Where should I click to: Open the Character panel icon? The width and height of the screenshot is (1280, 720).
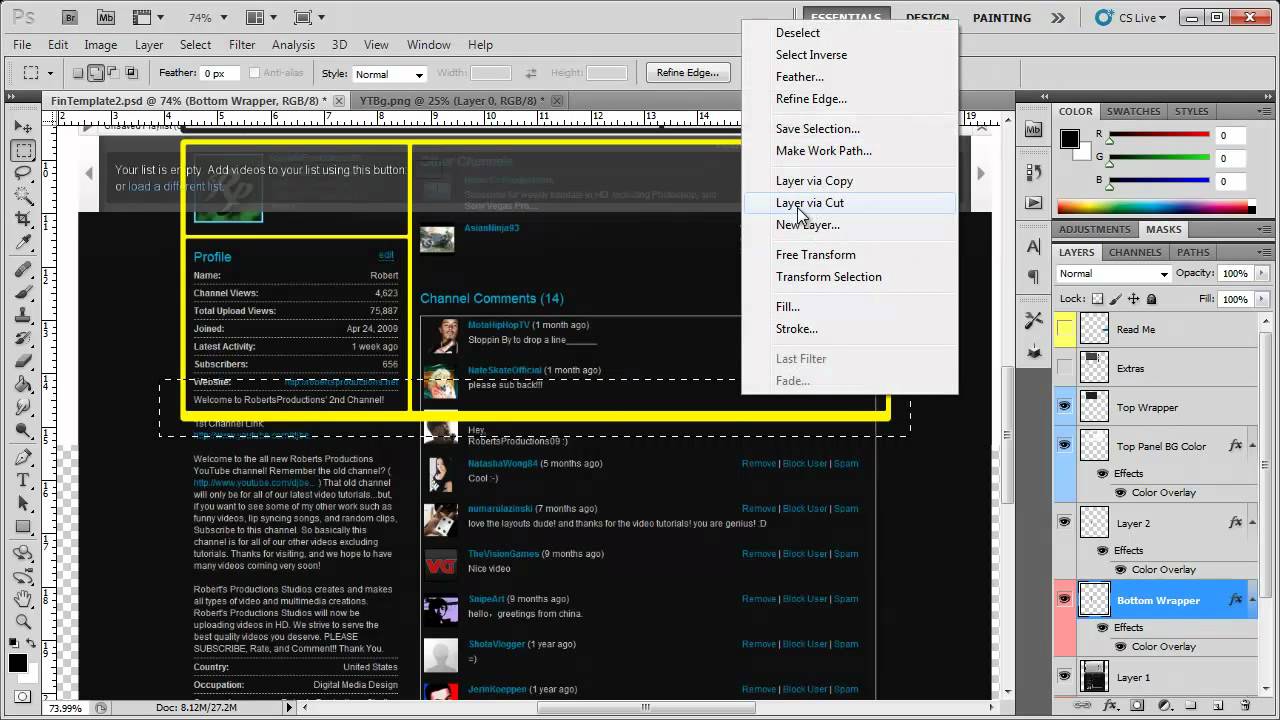coord(1034,248)
